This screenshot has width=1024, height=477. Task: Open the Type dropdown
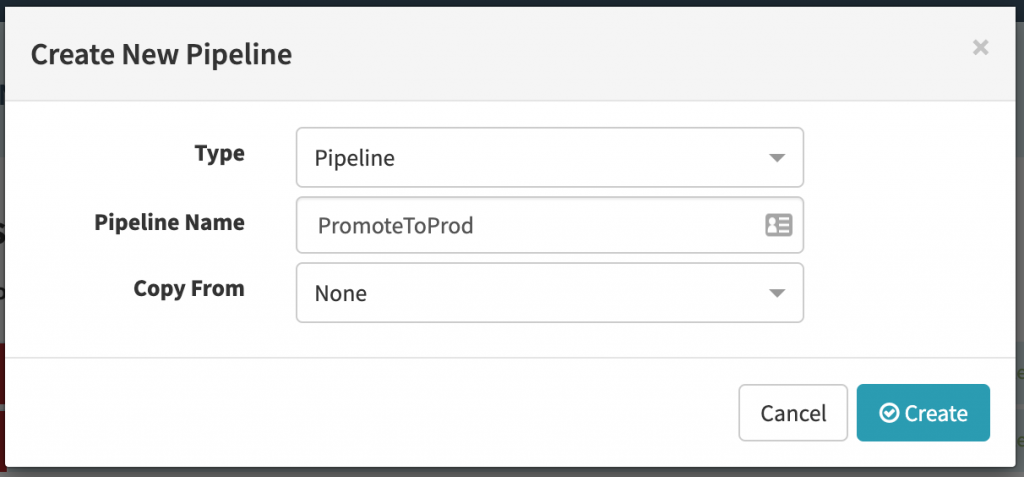click(549, 158)
